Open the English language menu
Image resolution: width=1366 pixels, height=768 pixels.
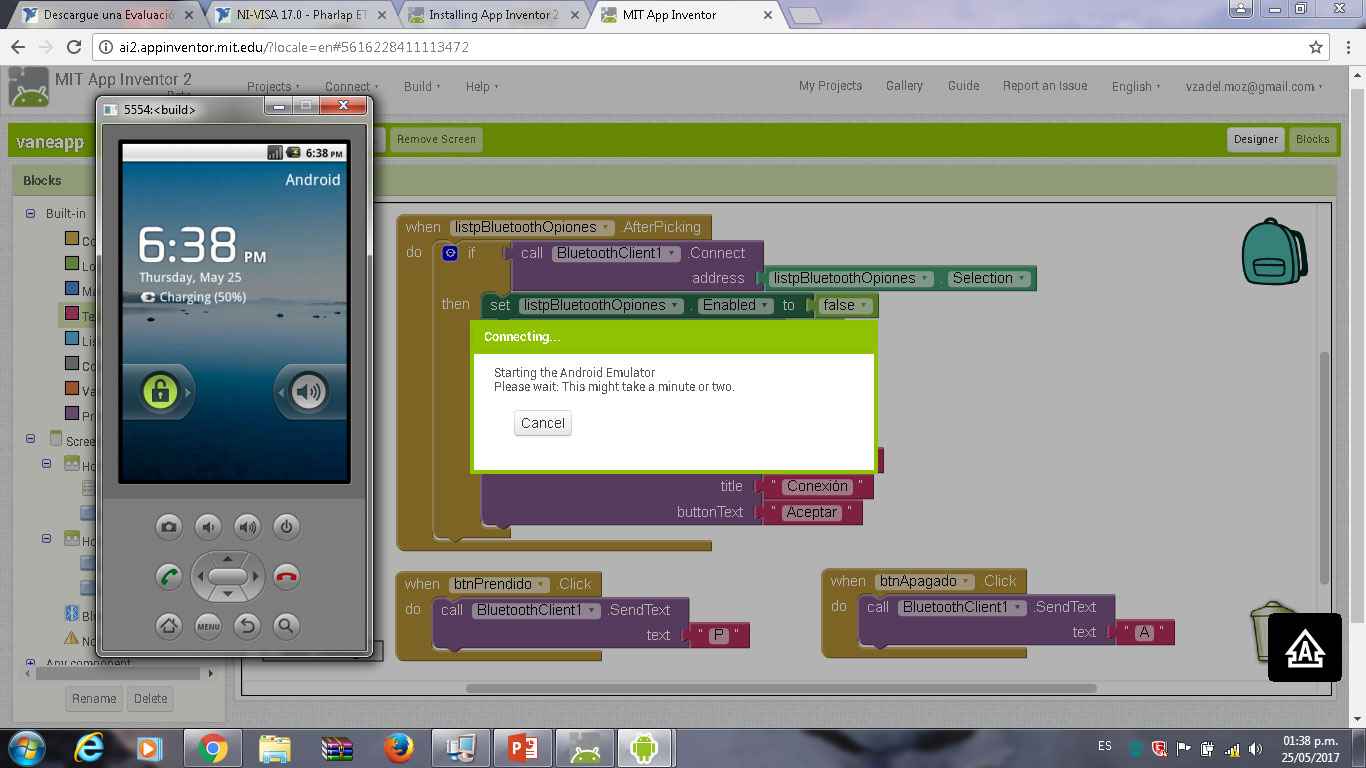point(1136,86)
